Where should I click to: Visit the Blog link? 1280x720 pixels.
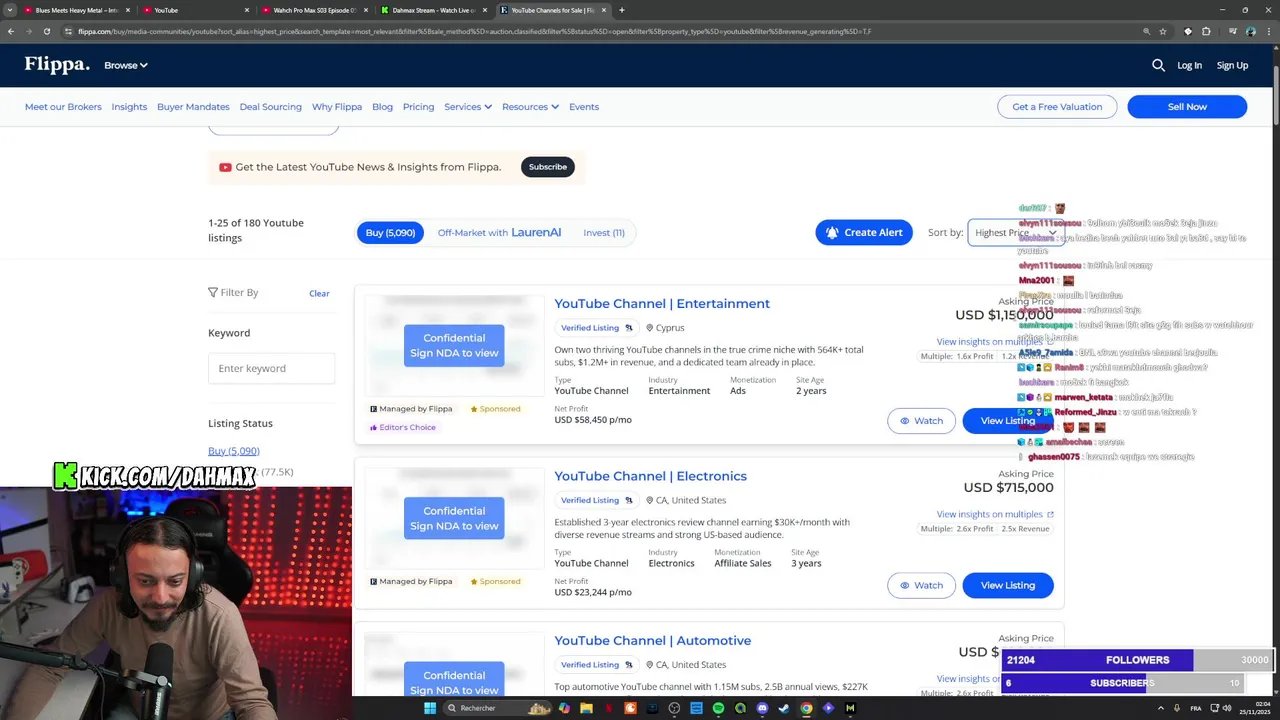[382, 107]
